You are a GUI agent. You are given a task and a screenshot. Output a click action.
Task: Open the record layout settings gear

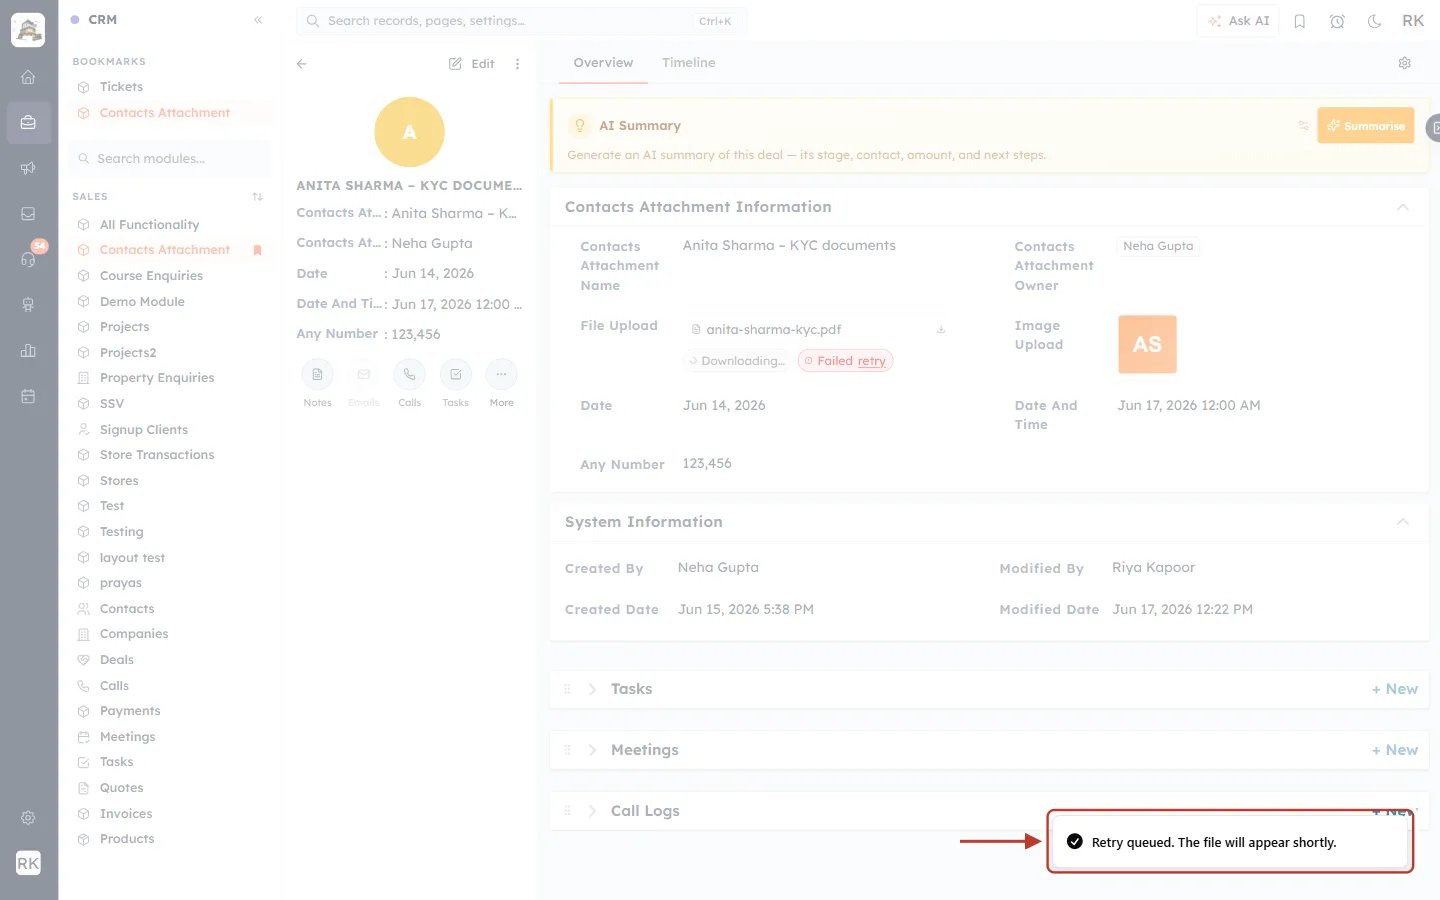pos(1405,63)
